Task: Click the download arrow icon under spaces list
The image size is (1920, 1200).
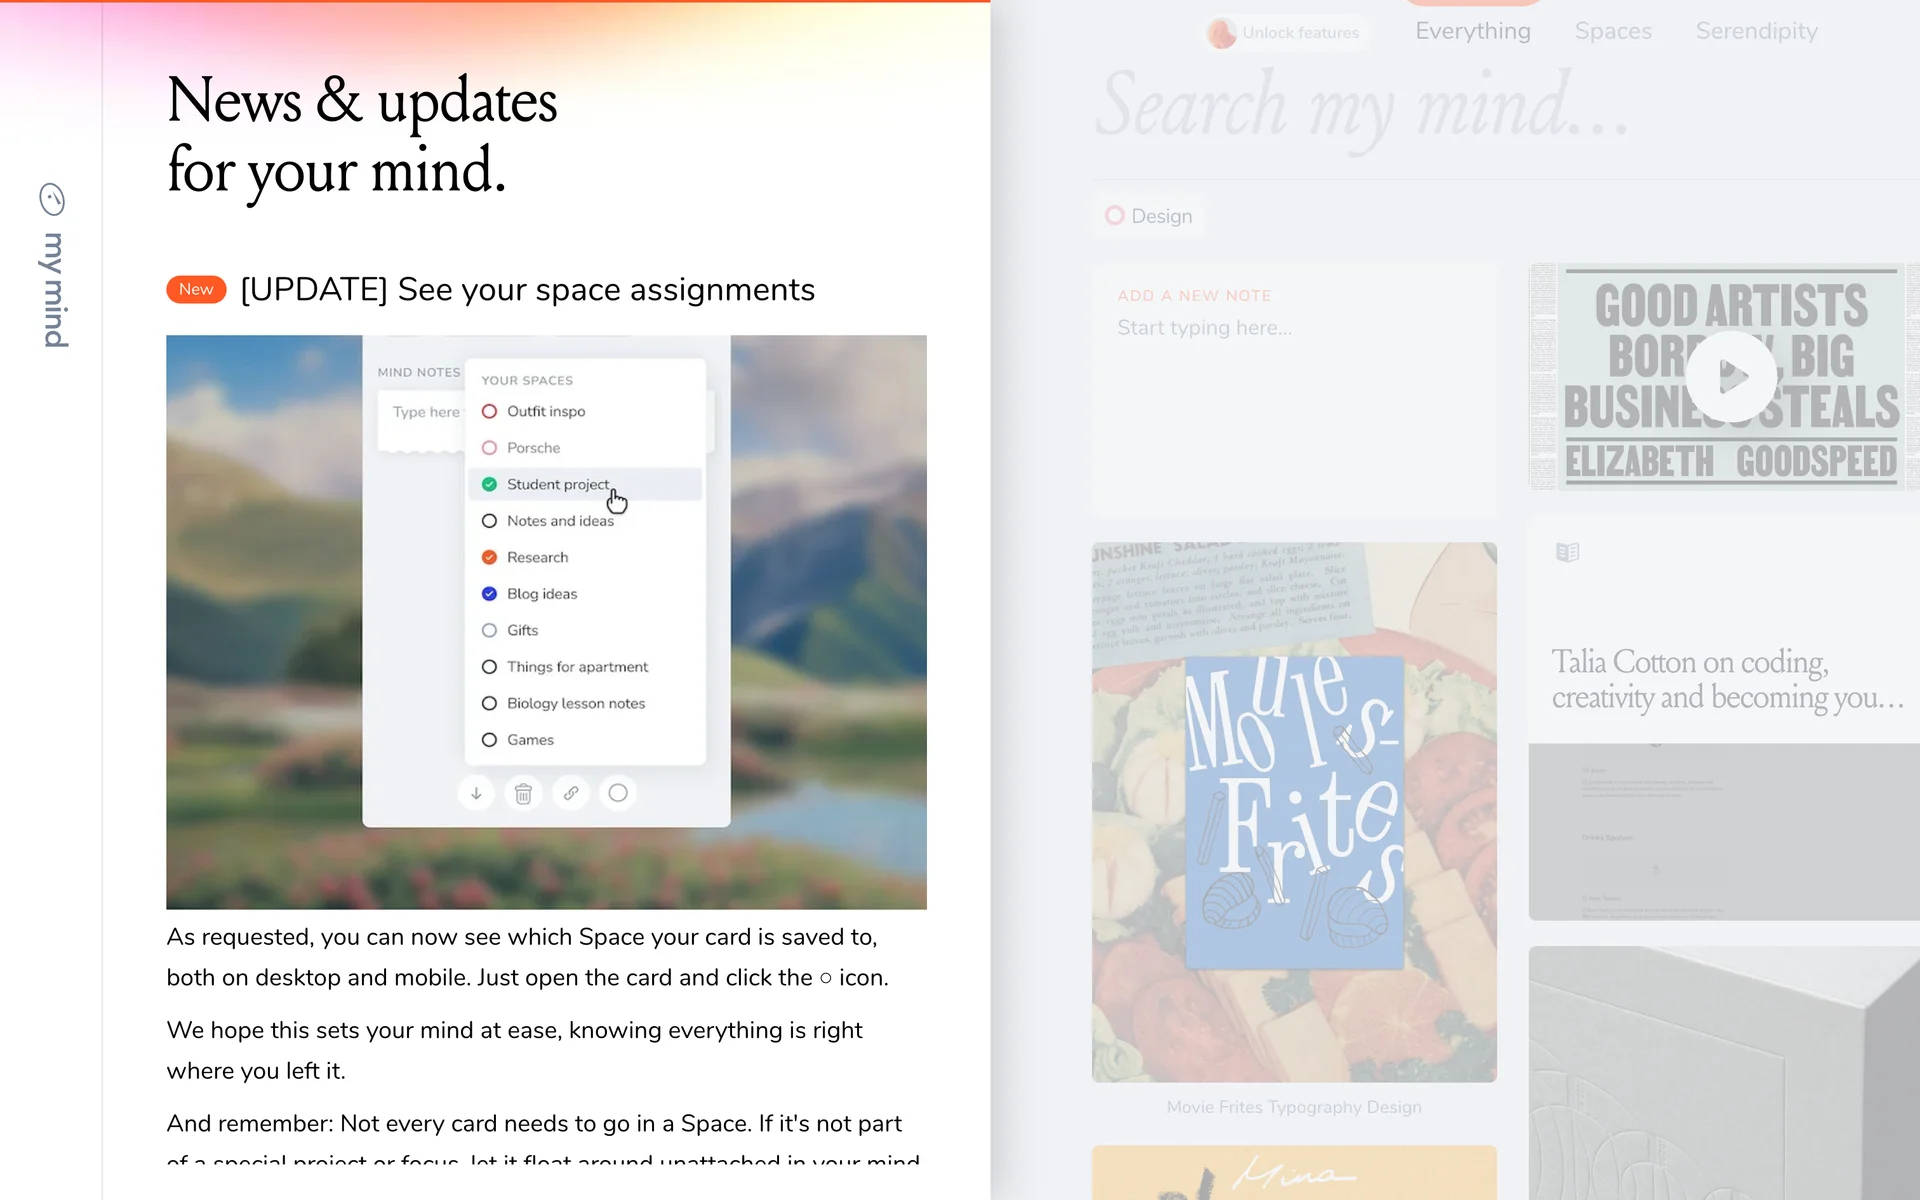Action: (x=476, y=793)
